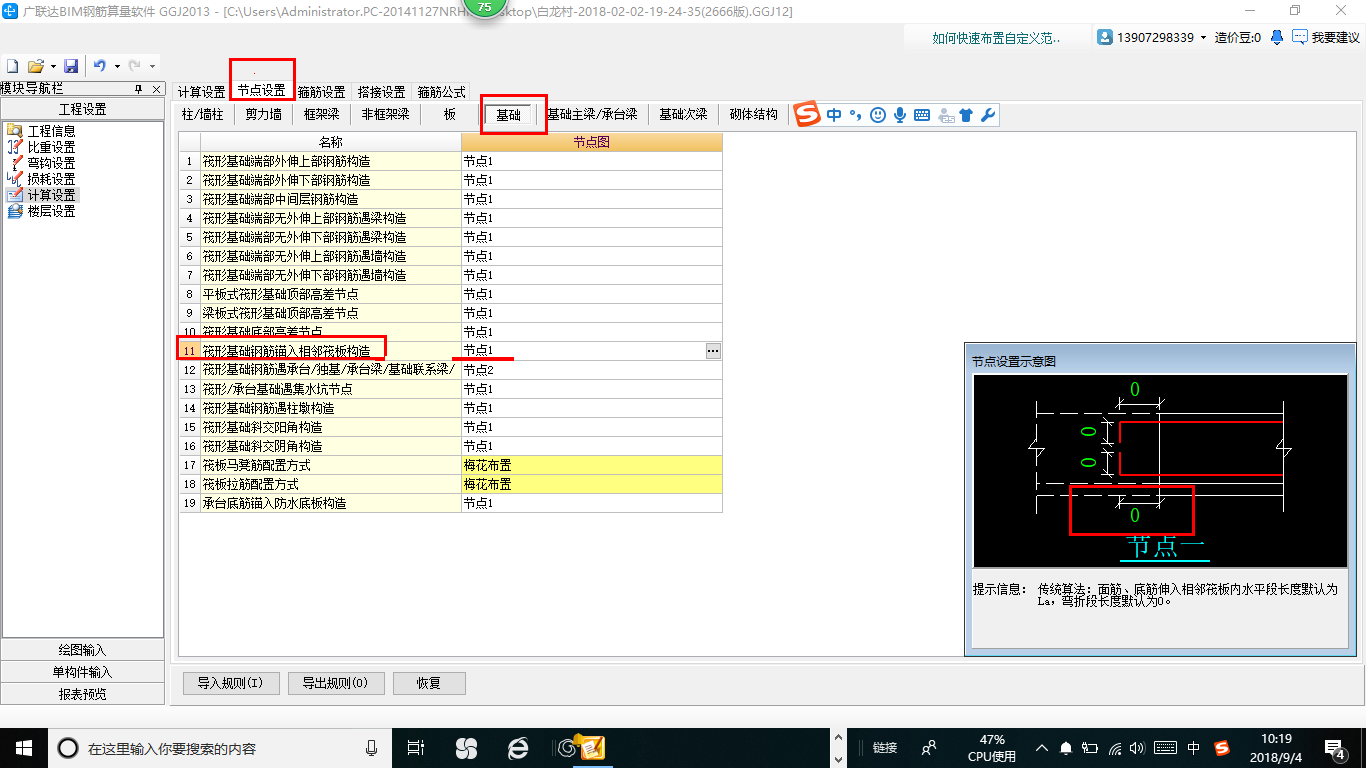Screen dimensions: 1366x768
Task: Open the dropdown beside Open folder icon
Action: 52,66
